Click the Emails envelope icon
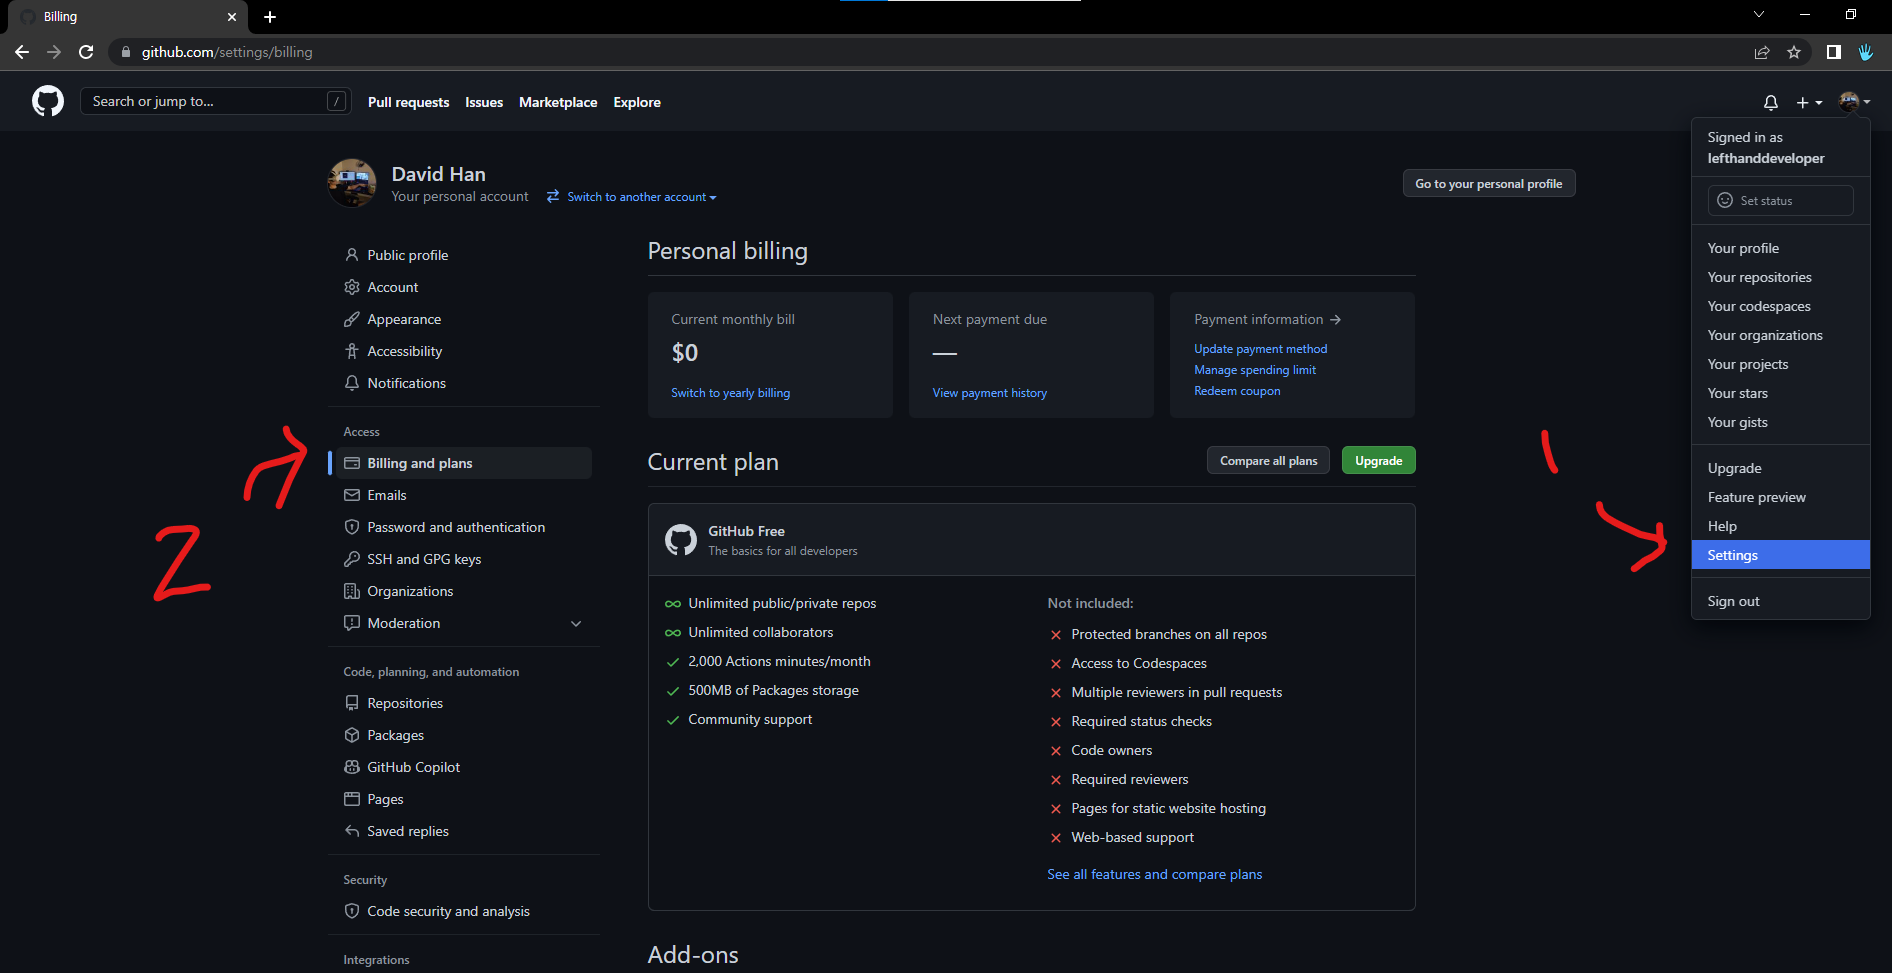The image size is (1892, 973). 352,495
